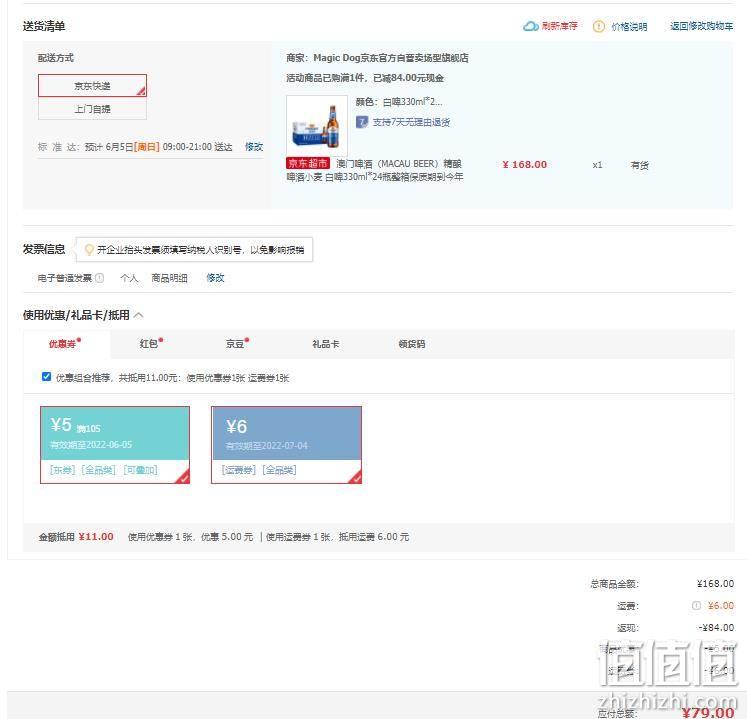The image size is (747, 719).
Task: Open the 价格说明 info icon
Action: pyautogui.click(x=598, y=26)
